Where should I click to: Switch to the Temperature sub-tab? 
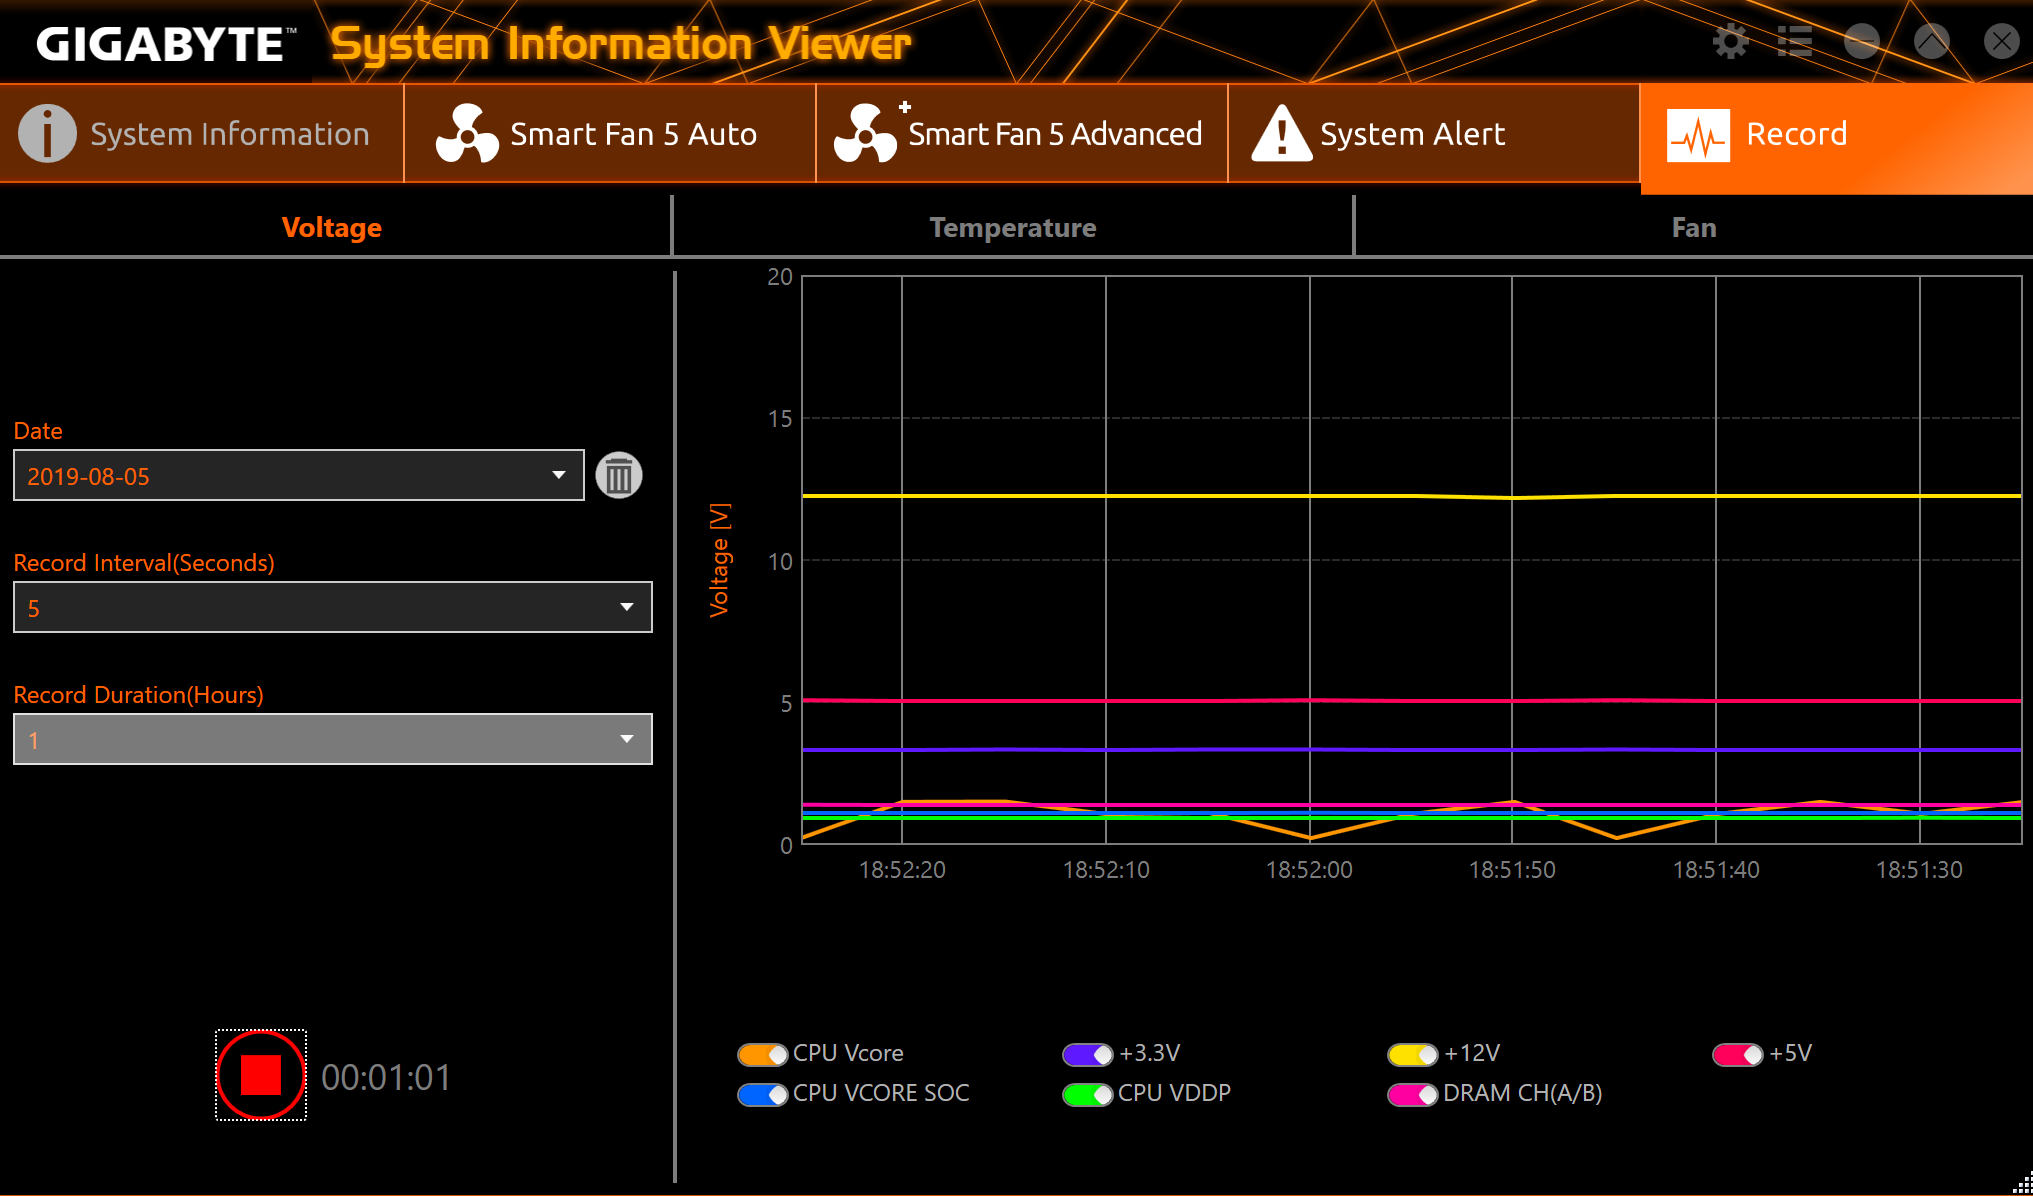[x=1013, y=227]
